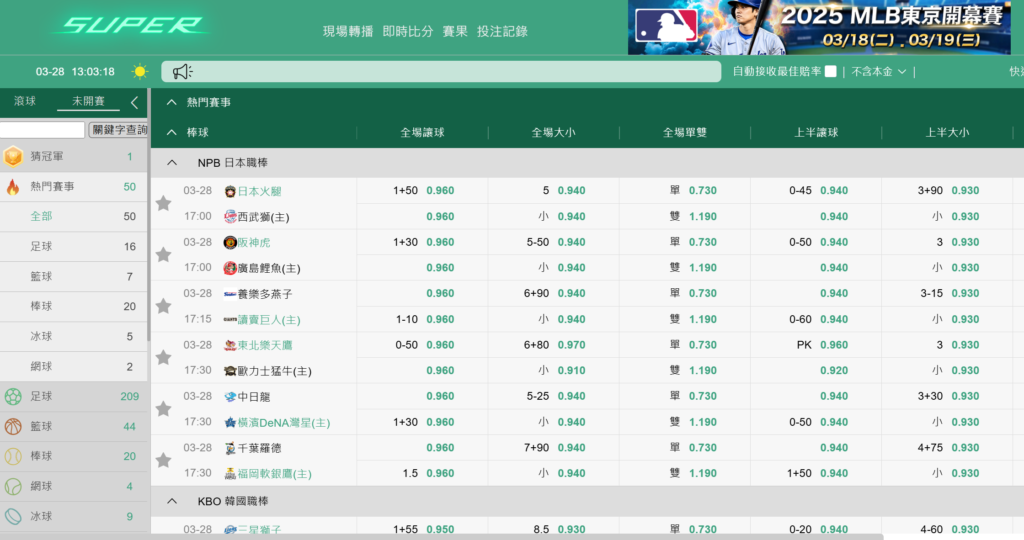Select the 猜冠軍 trophy icon
This screenshot has width=1024, height=540.
pyautogui.click(x=13, y=157)
